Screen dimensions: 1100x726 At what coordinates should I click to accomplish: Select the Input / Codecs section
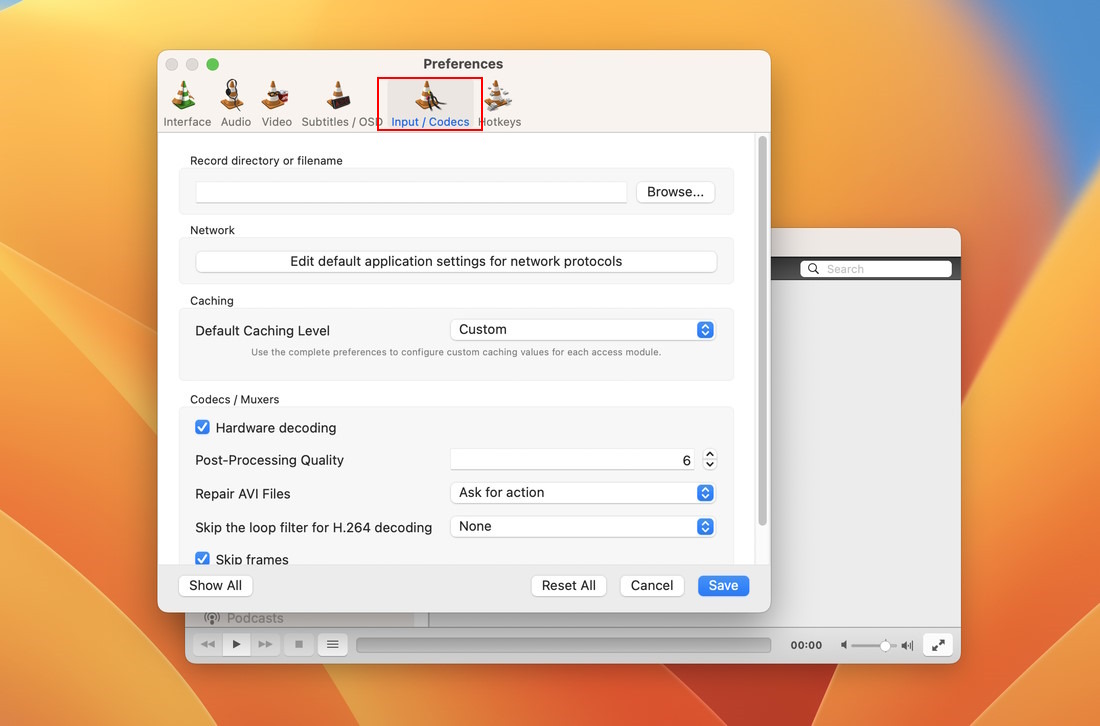tap(429, 100)
